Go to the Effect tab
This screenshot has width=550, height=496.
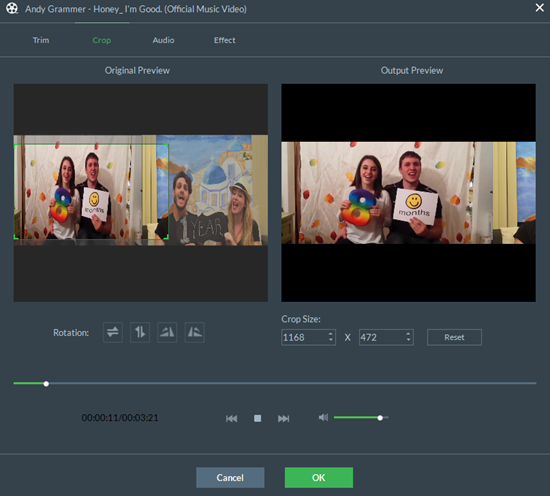(x=224, y=40)
